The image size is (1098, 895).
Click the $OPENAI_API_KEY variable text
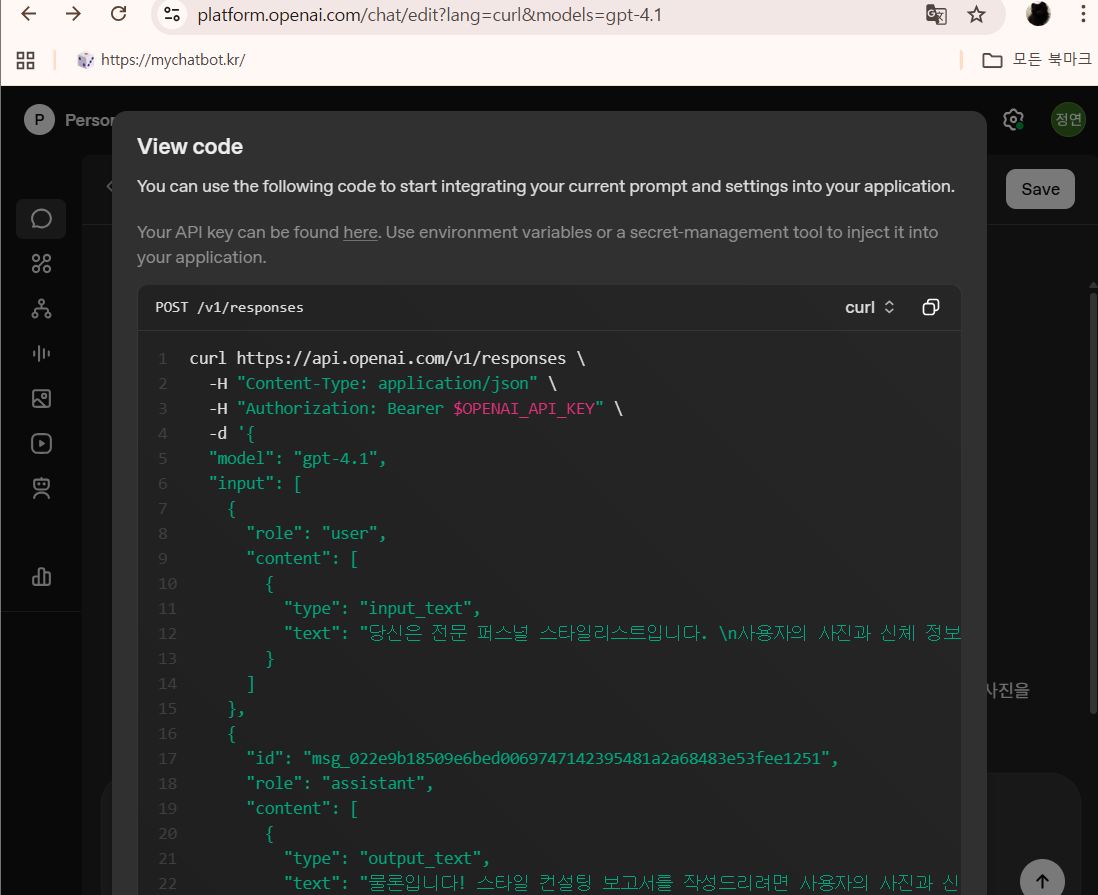click(523, 408)
